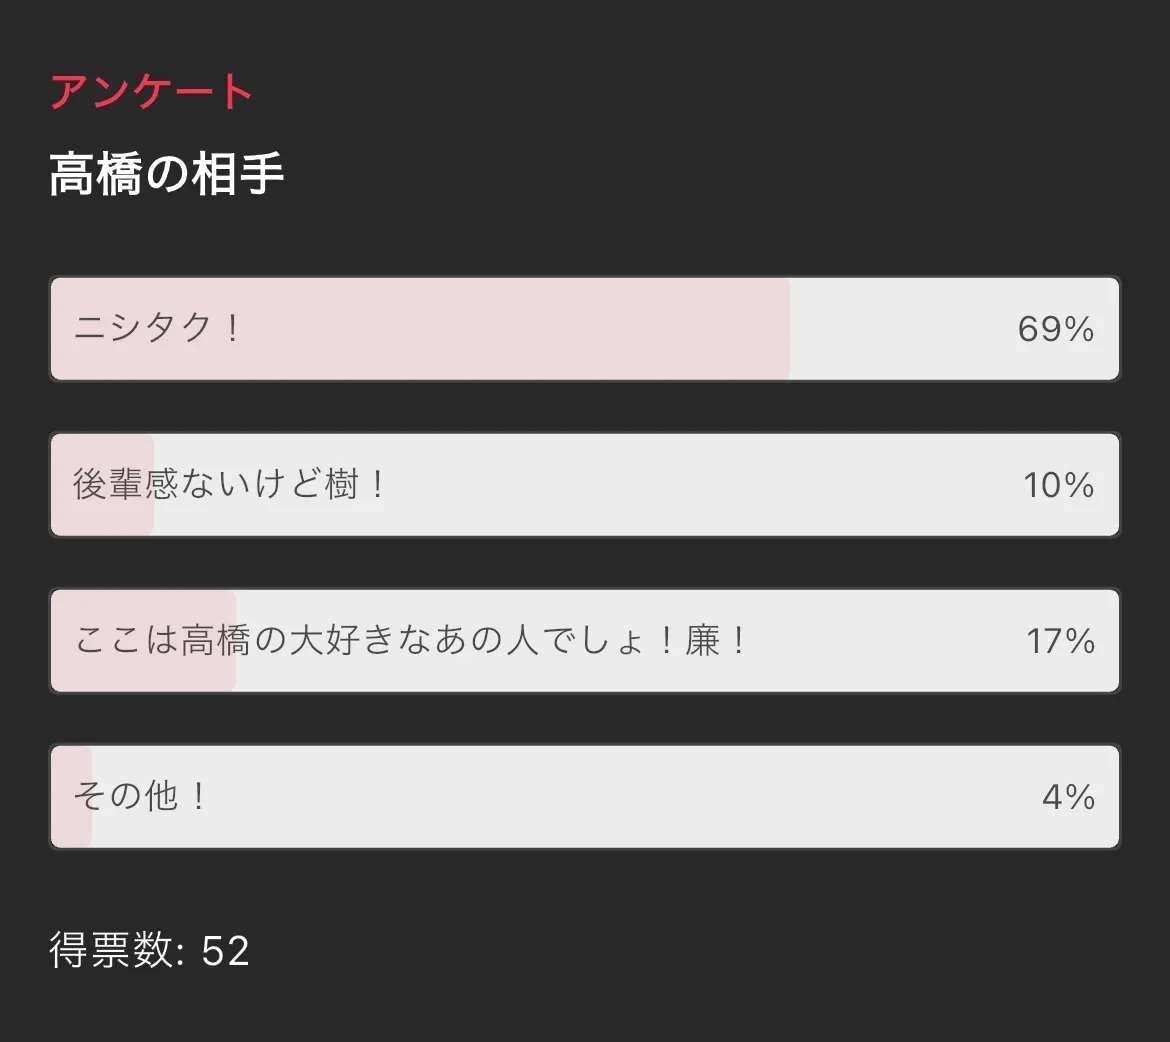Click the word 廉 in third option
Screen dimensions: 1170x1042
(703, 641)
